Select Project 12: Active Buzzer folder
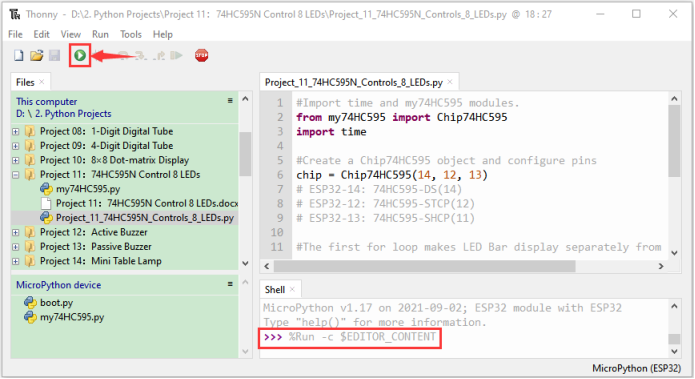 coord(94,232)
